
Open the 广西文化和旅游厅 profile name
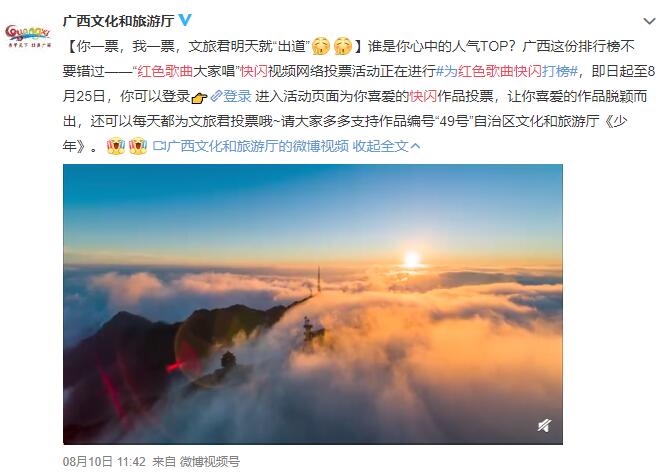(118, 20)
